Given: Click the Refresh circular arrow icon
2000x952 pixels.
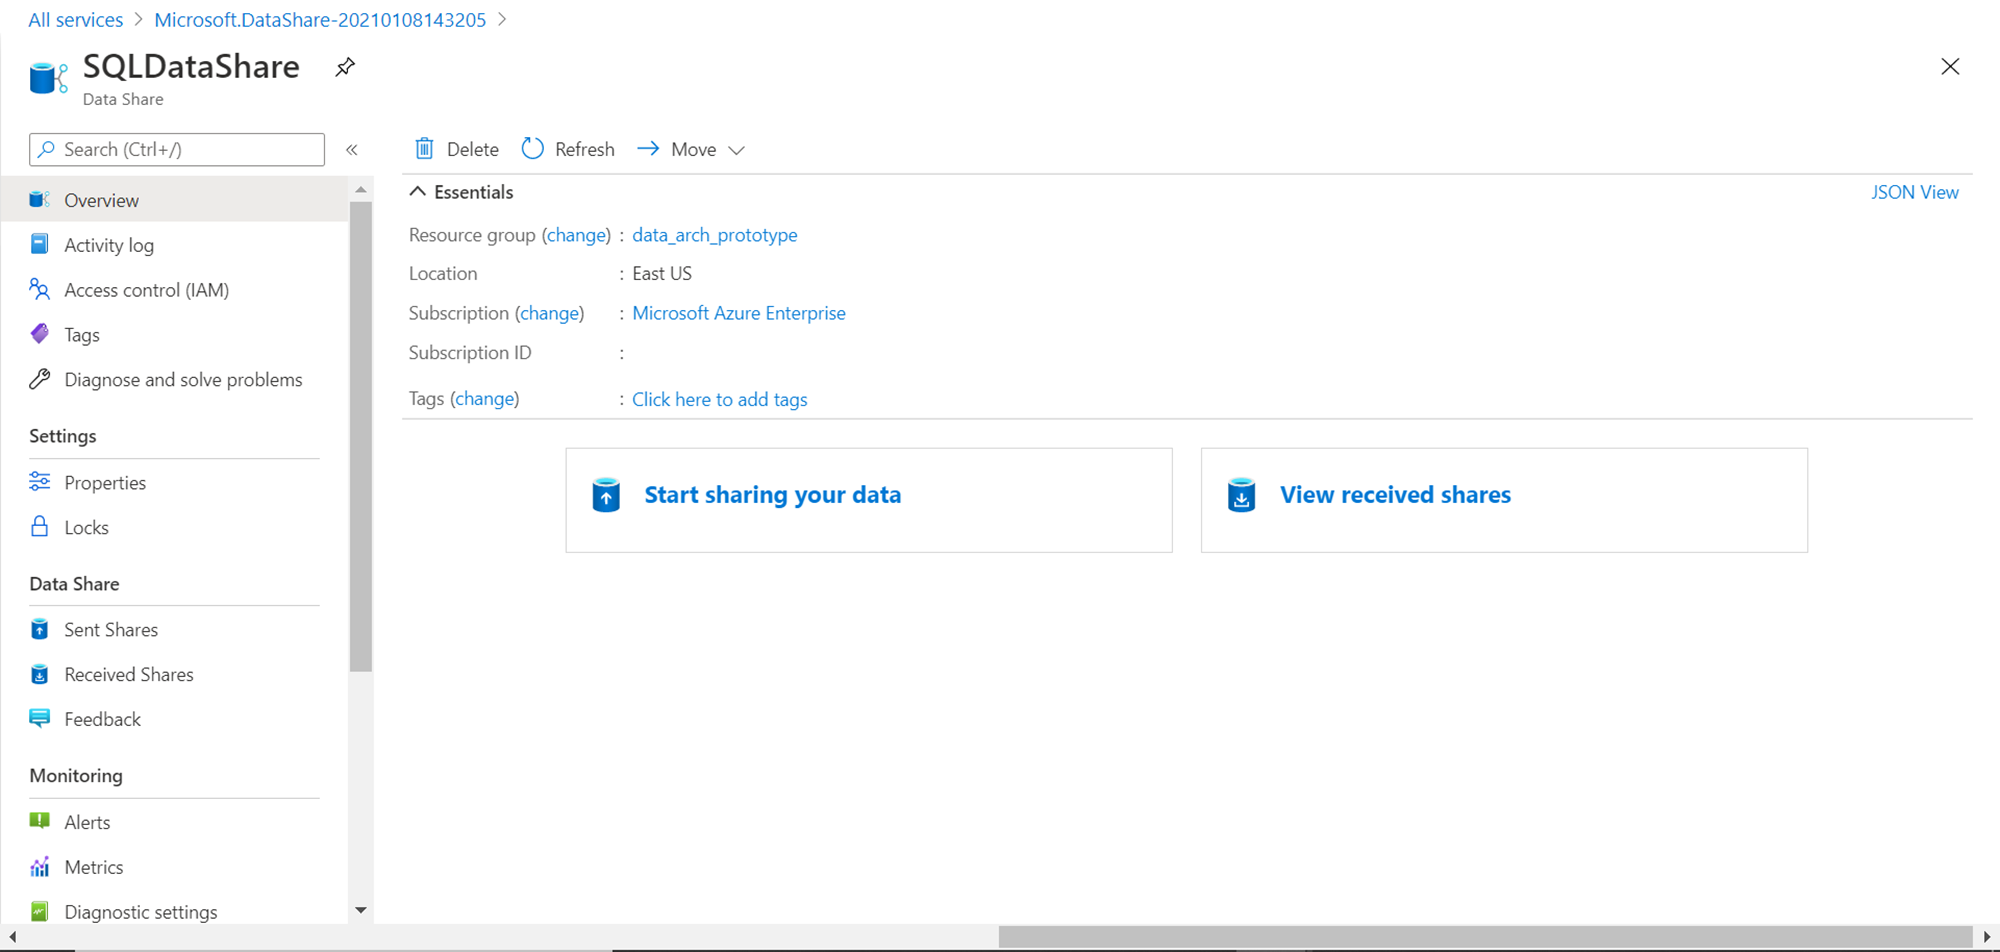Looking at the screenshot, I should tap(533, 149).
